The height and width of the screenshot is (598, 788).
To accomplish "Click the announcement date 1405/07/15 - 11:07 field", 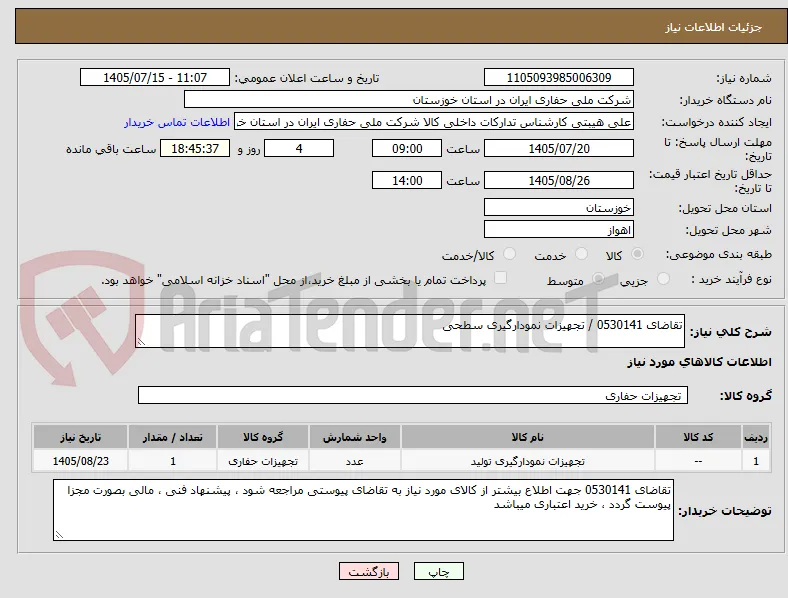I will click(x=155, y=77).
